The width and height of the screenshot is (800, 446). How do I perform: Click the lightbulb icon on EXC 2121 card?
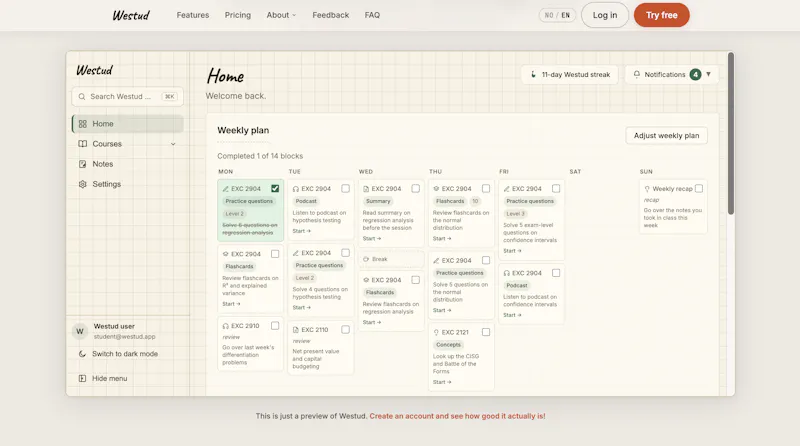tap(436, 332)
